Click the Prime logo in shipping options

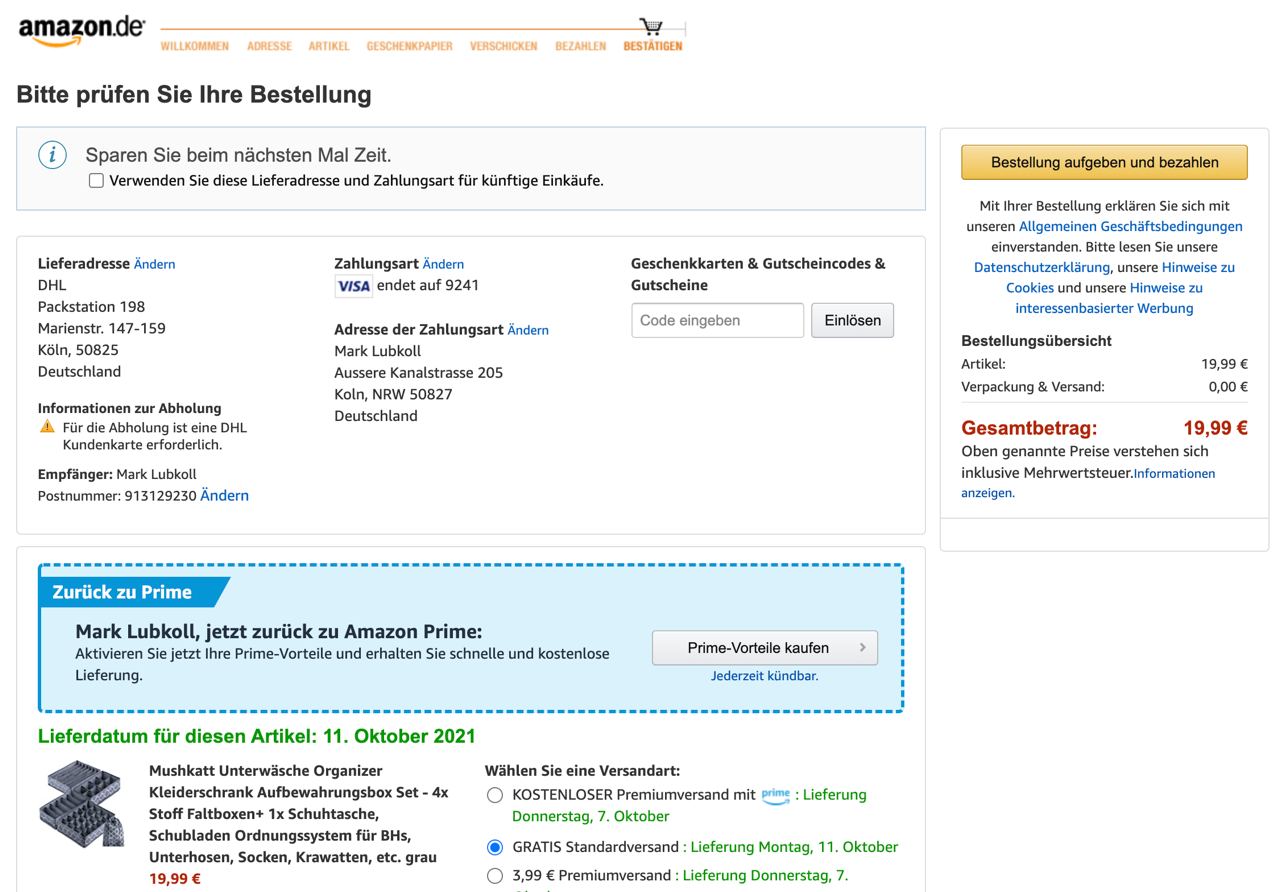coord(775,795)
